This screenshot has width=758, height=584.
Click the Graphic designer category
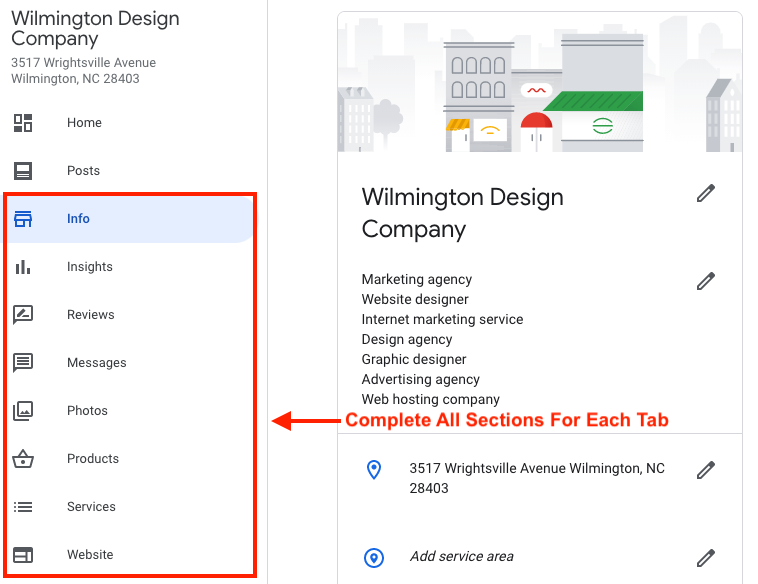[414, 359]
